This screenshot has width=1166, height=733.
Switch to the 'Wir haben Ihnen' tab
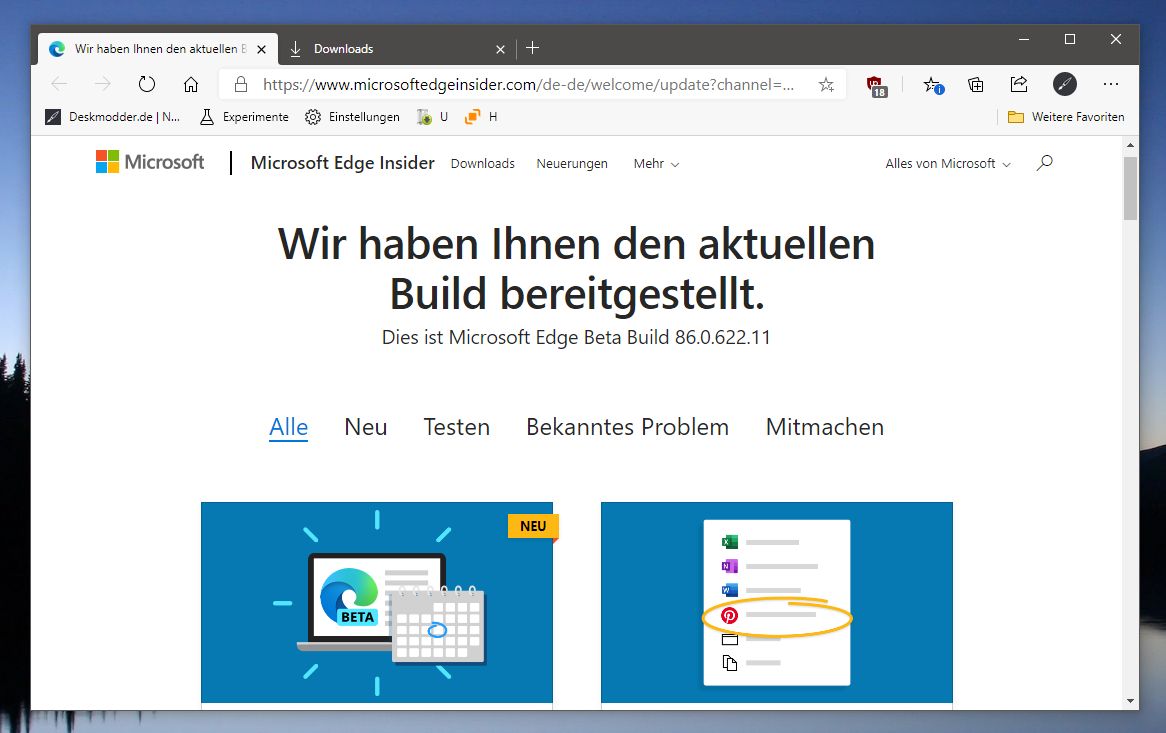[158, 49]
